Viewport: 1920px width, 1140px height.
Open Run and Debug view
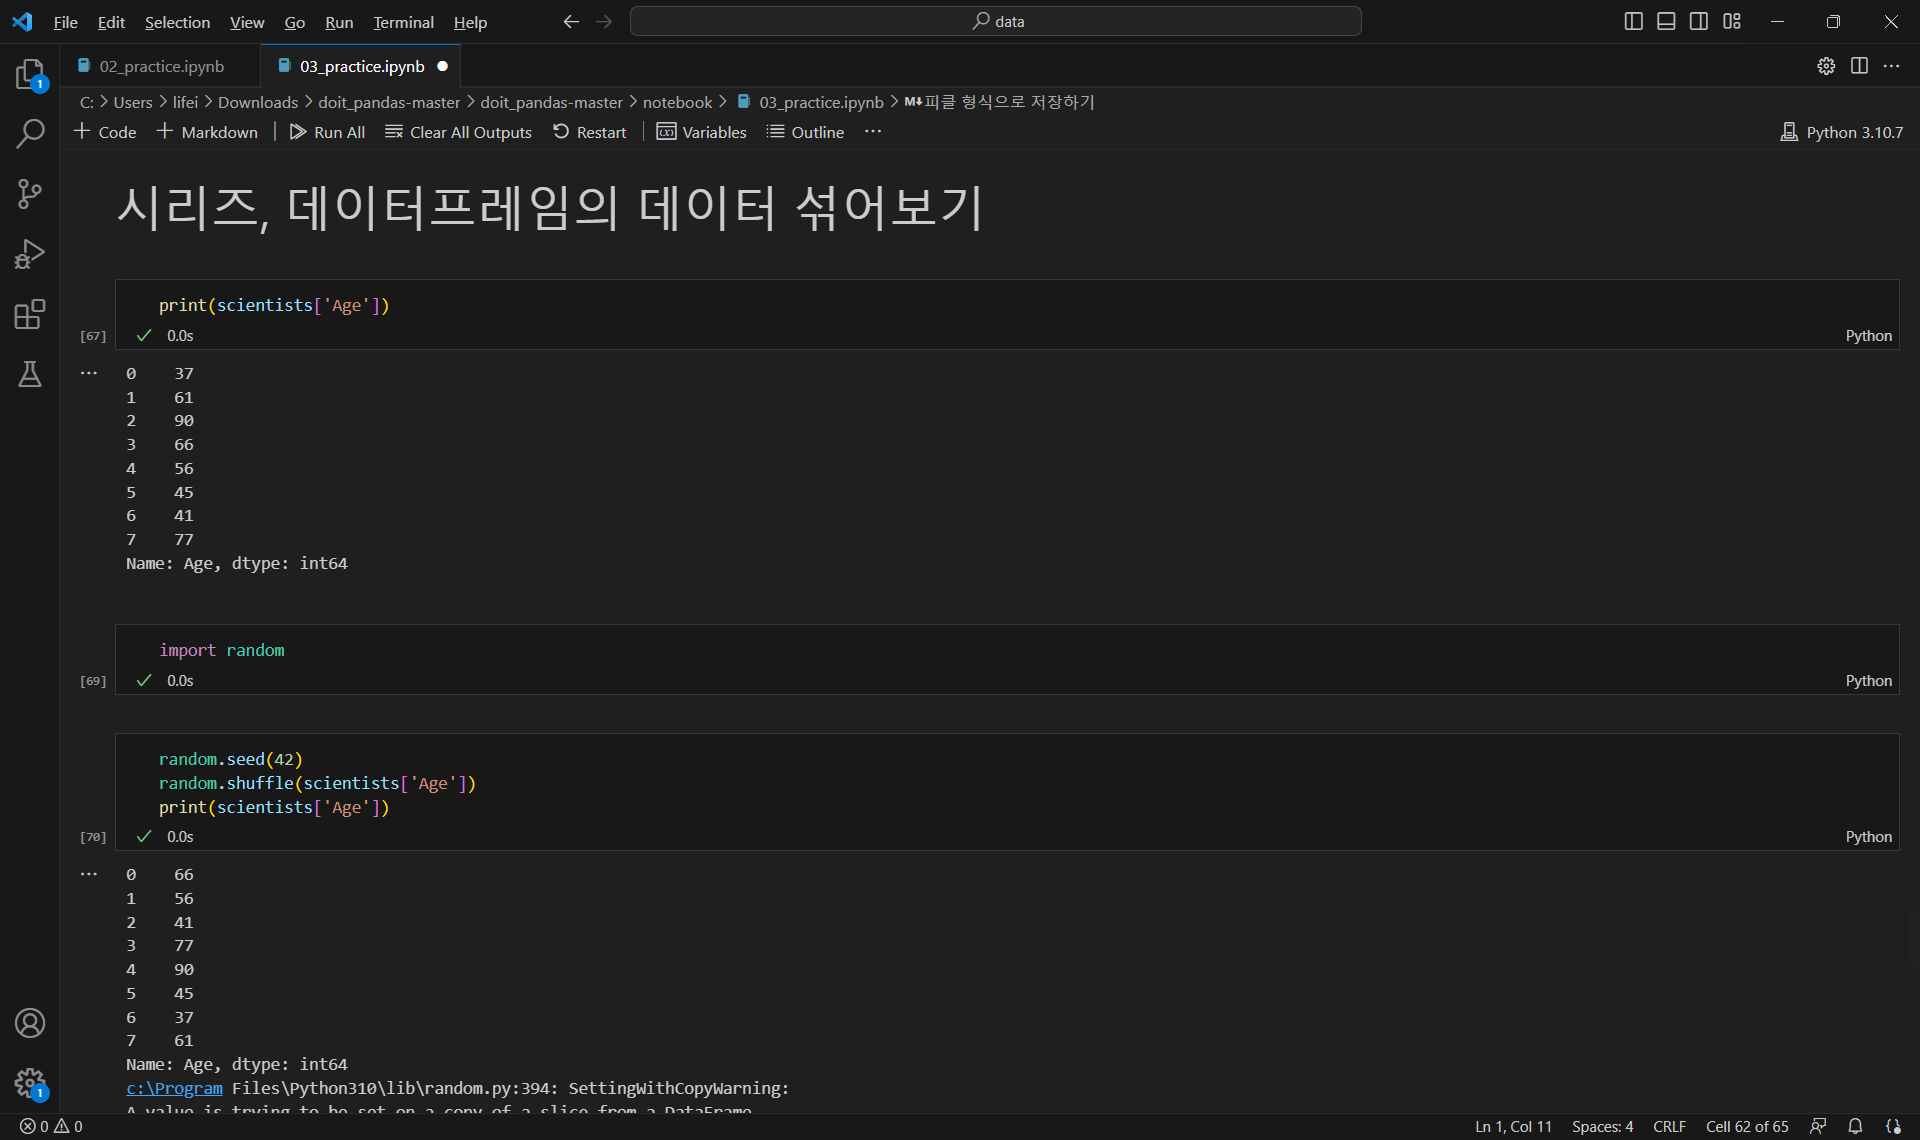pos(30,254)
